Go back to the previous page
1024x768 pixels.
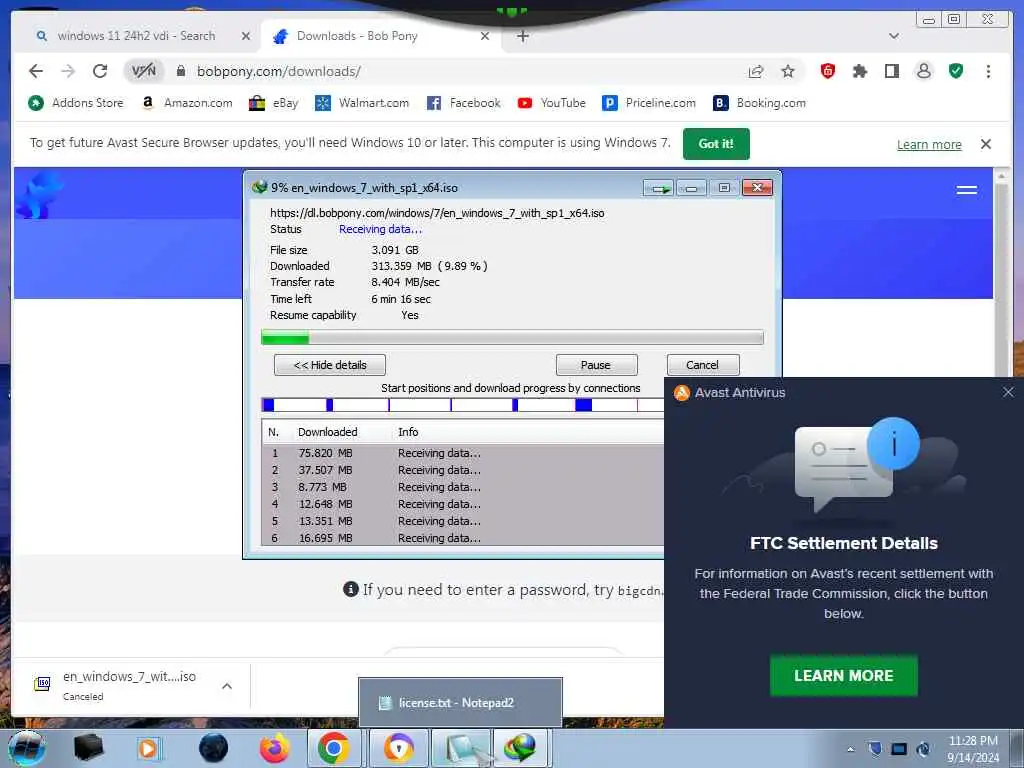pyautogui.click(x=36, y=71)
